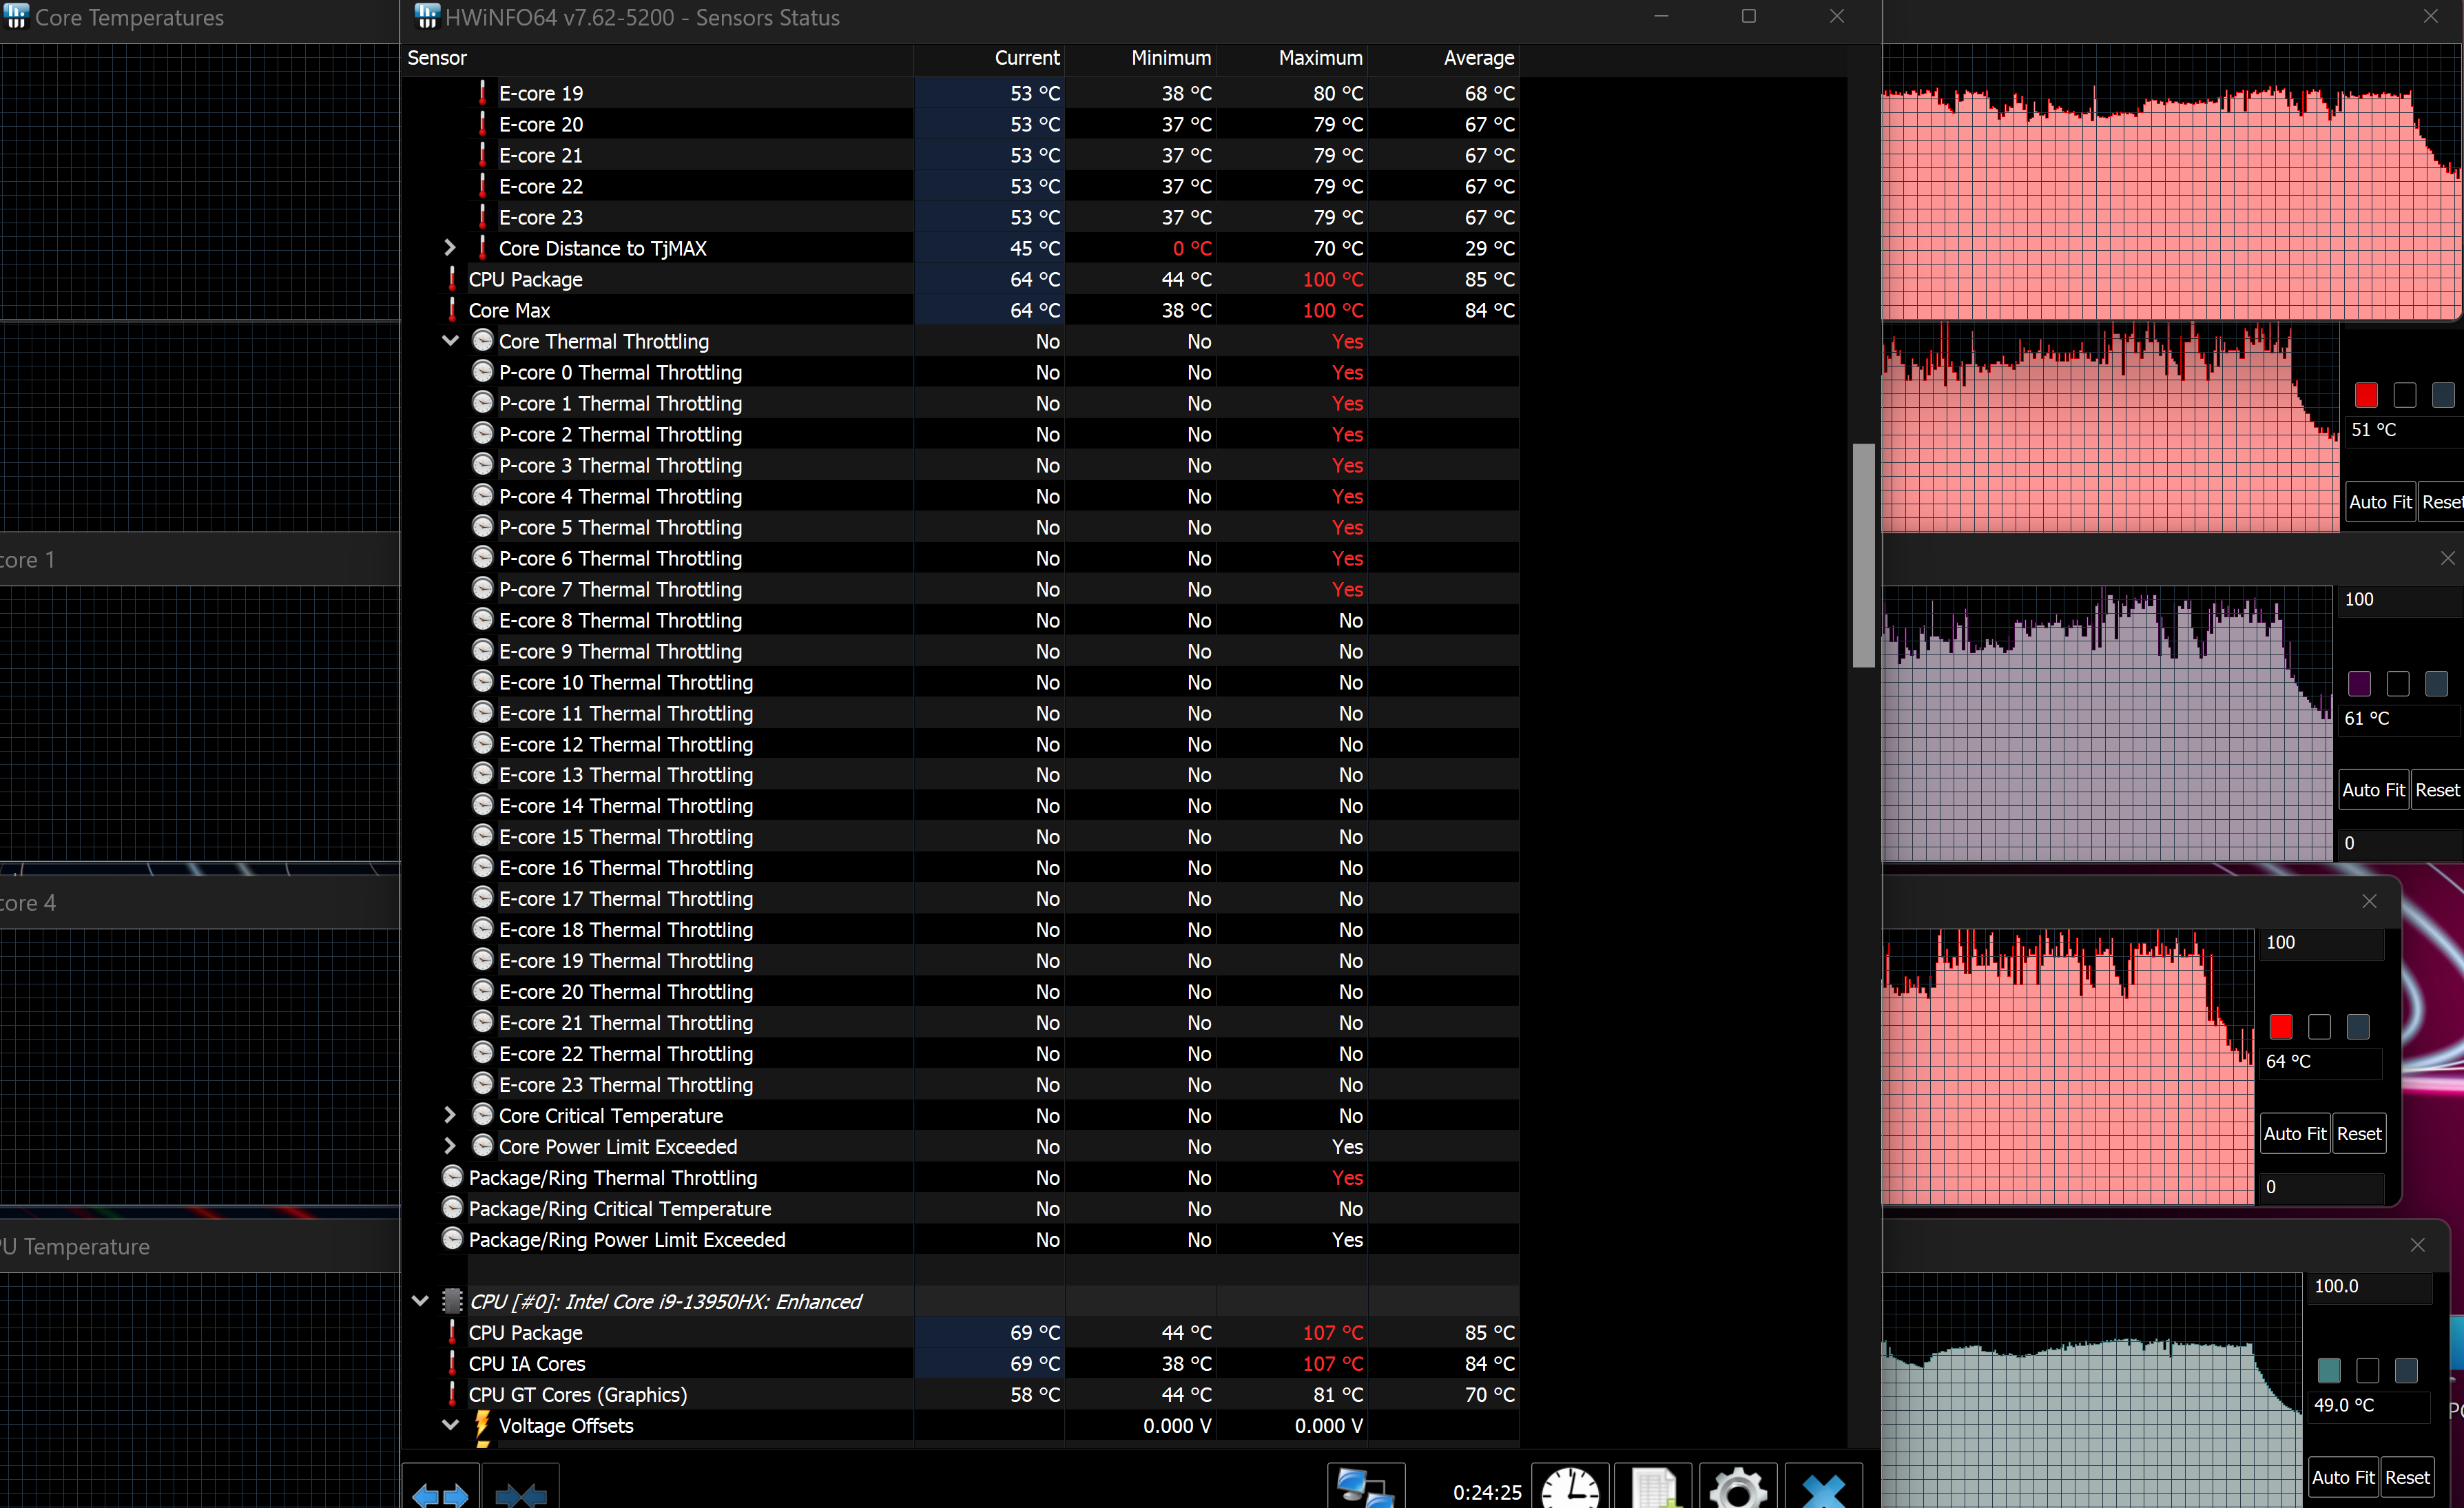Click the purple color swatch in the 61 °C graph
The width and height of the screenshot is (2464, 1508).
tap(2359, 684)
